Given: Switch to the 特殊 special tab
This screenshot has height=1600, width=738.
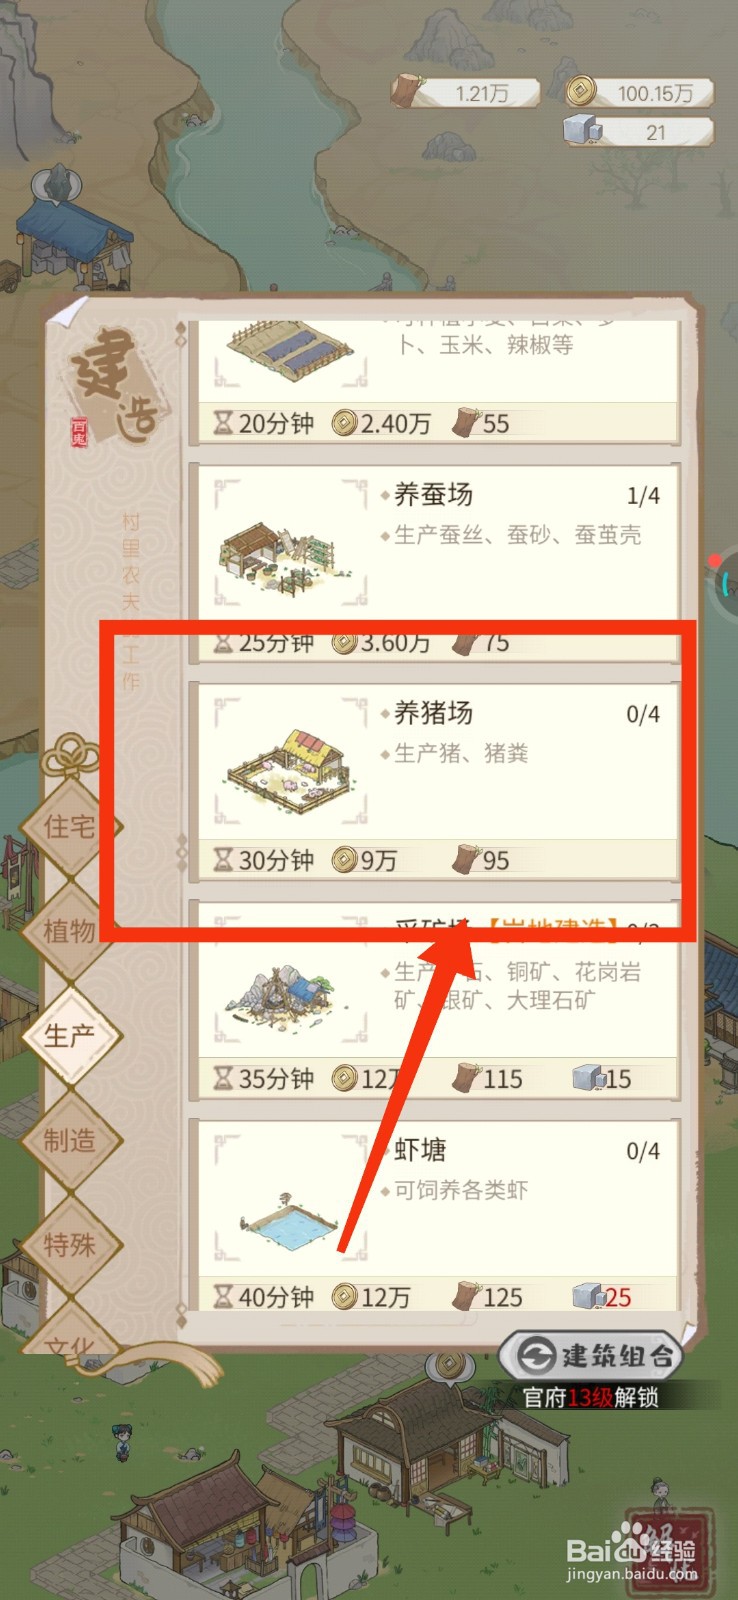Looking at the screenshot, I should (x=70, y=1245).
